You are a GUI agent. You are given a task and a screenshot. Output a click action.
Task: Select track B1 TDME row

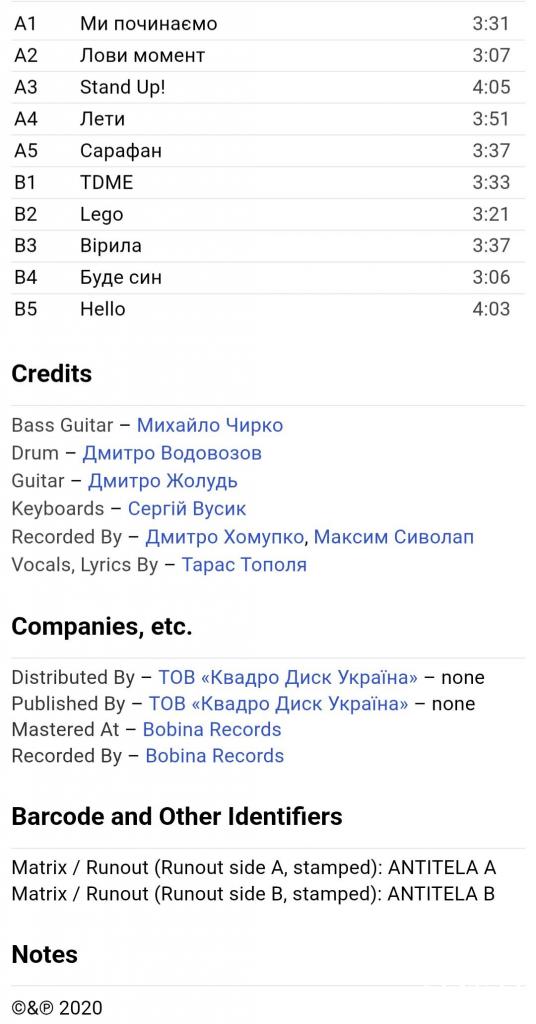[268, 182]
